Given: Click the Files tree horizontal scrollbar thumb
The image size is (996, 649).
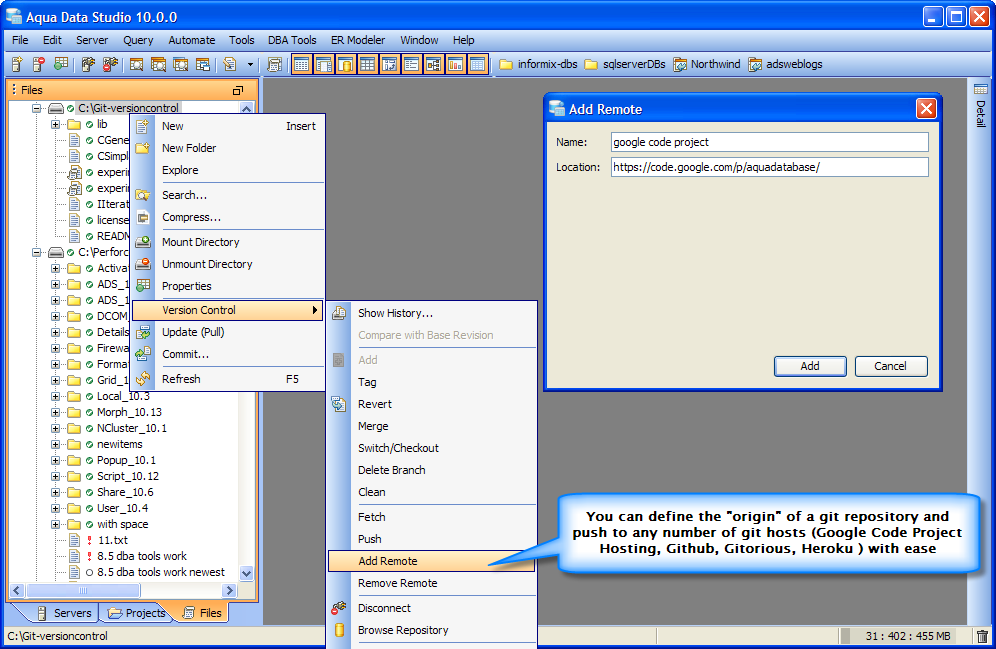Looking at the screenshot, I should click(83, 591).
